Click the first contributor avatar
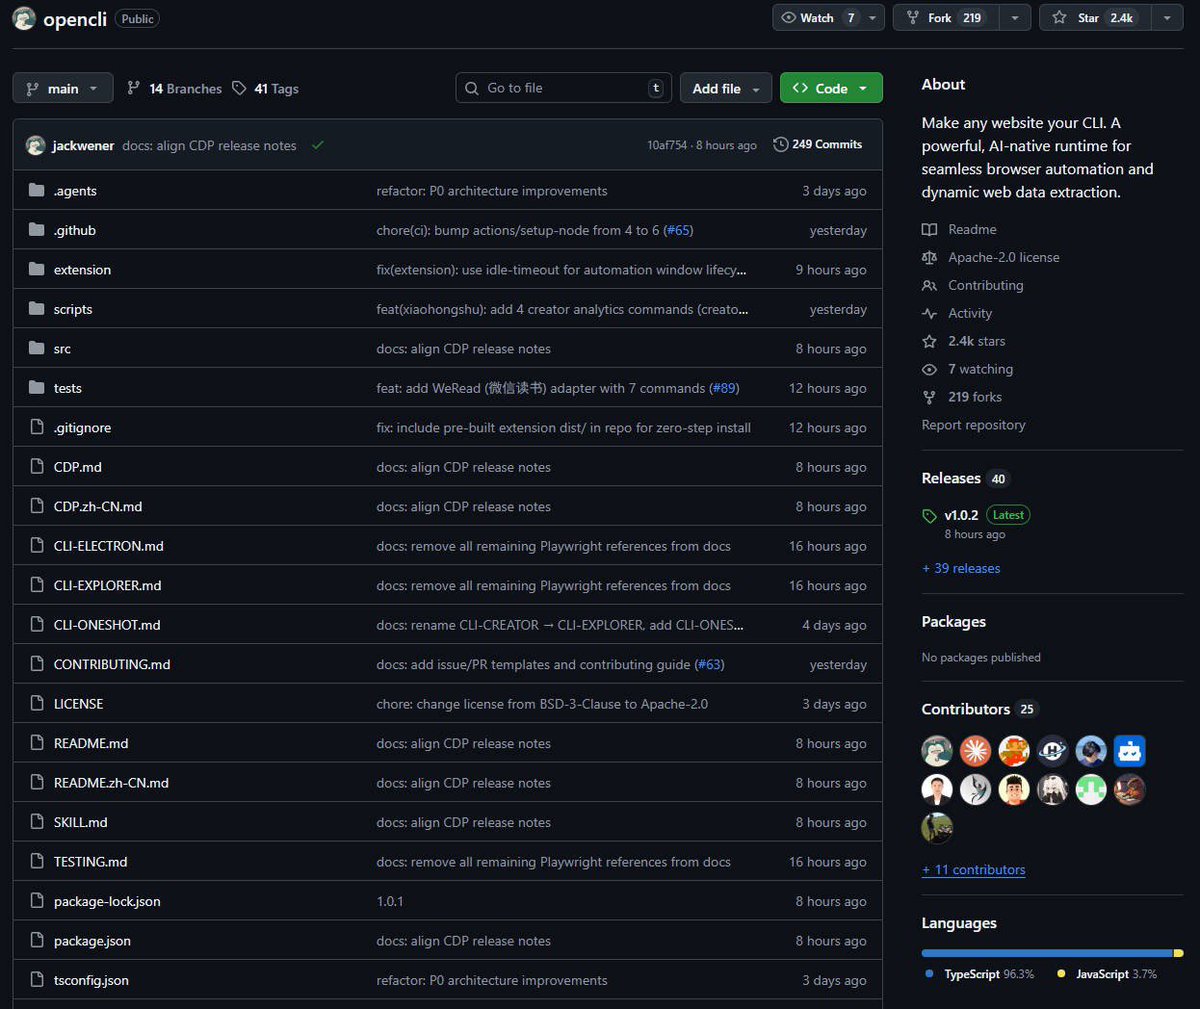The width and height of the screenshot is (1200, 1009). (937, 750)
